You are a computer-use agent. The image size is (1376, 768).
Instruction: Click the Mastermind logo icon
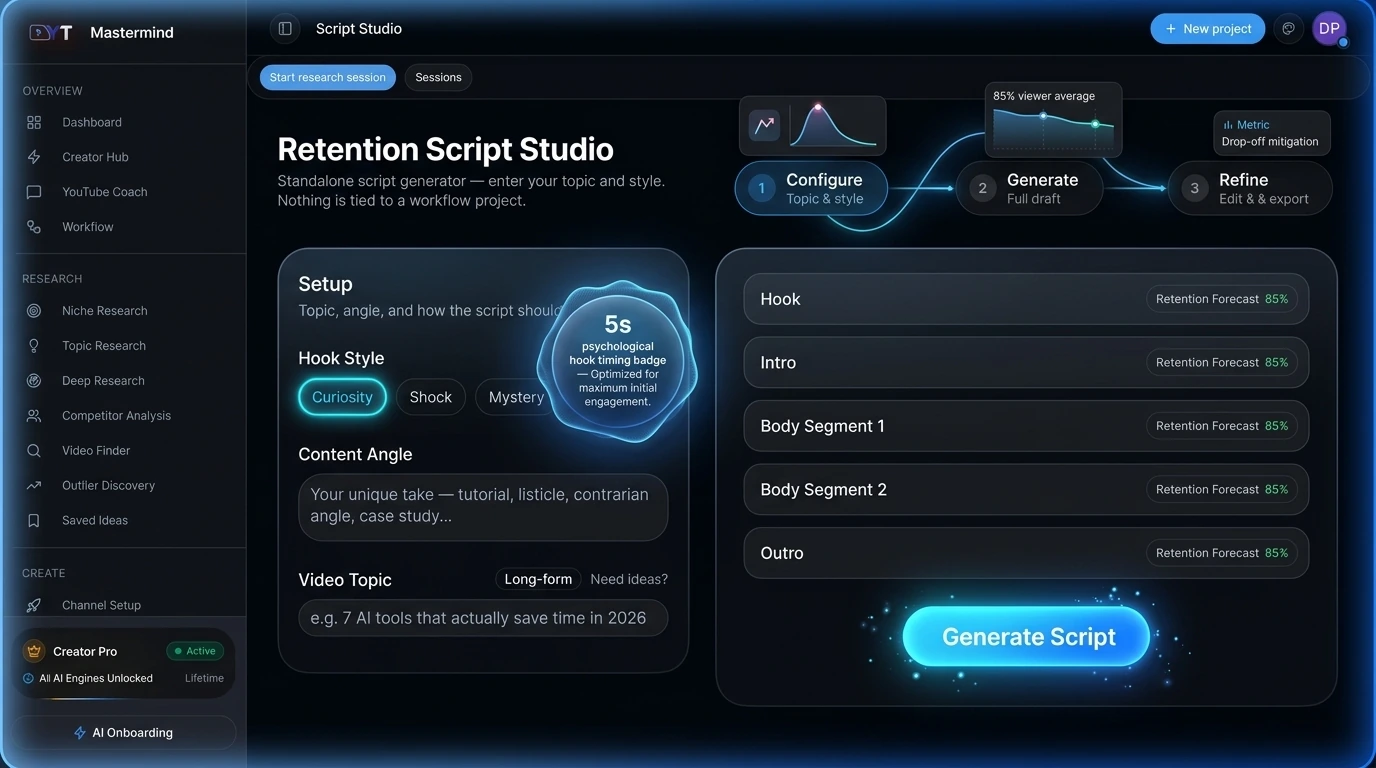pos(51,32)
